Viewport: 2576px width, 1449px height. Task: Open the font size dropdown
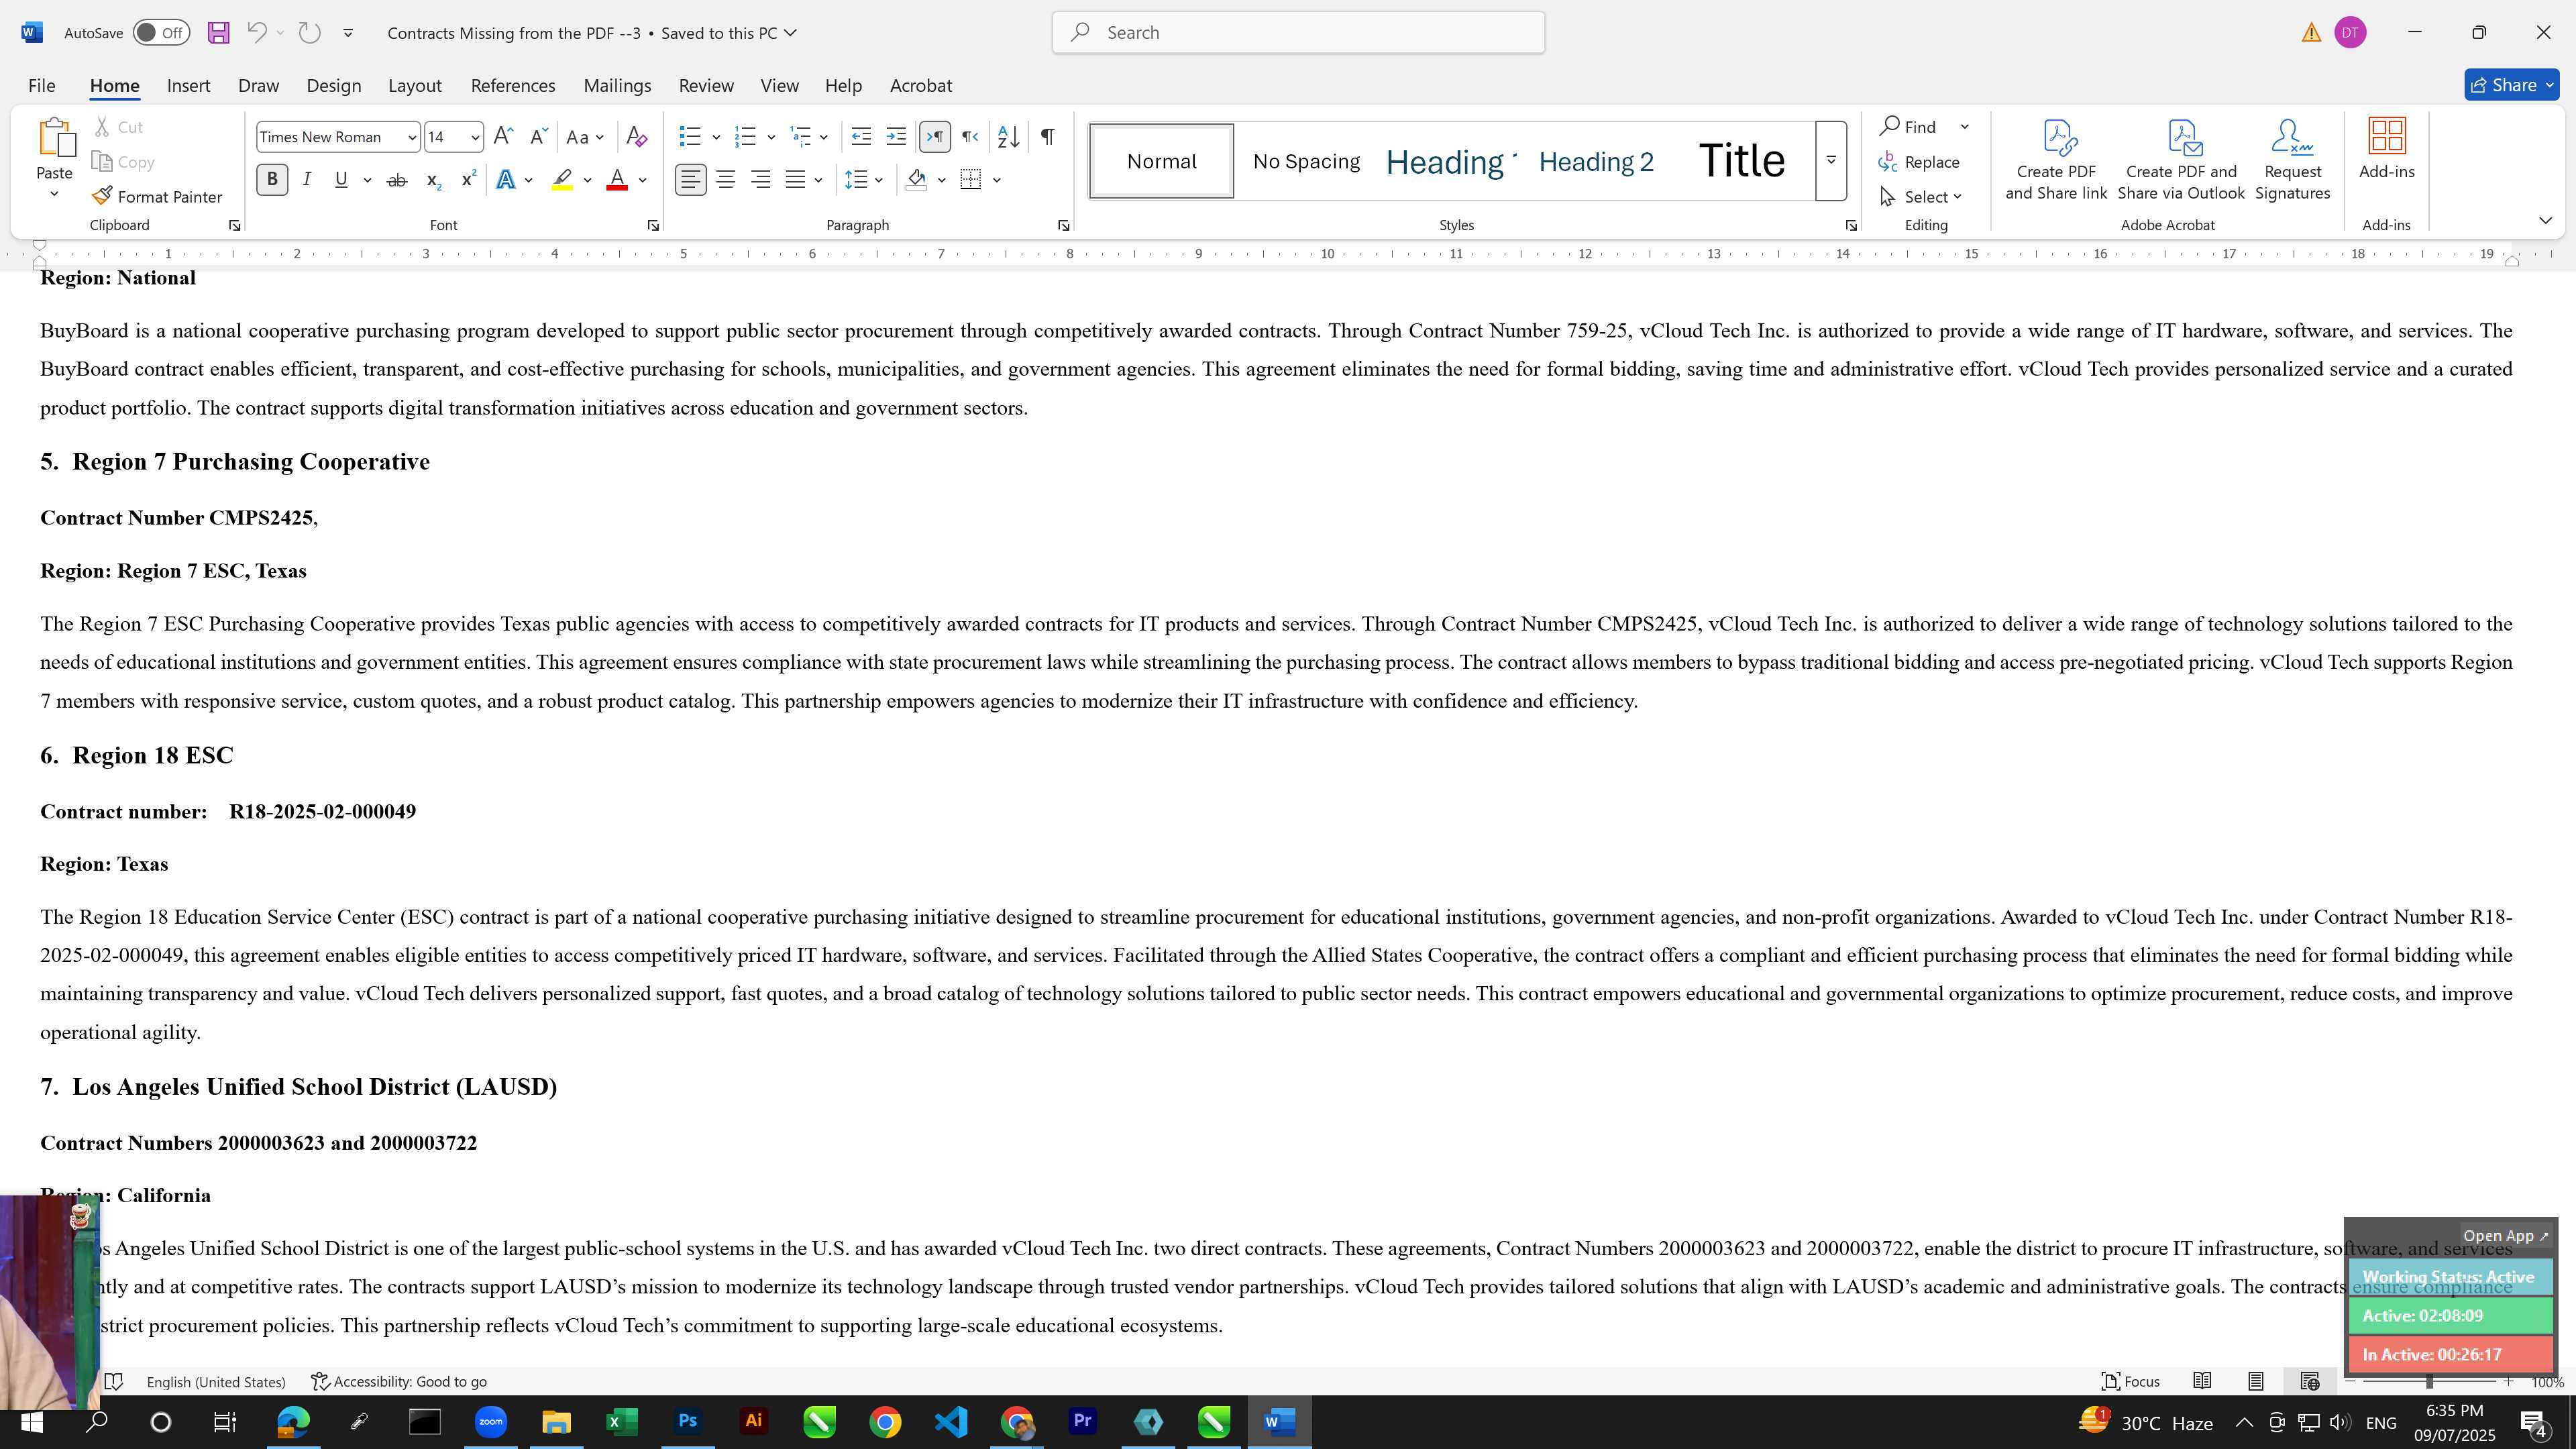tap(475, 137)
